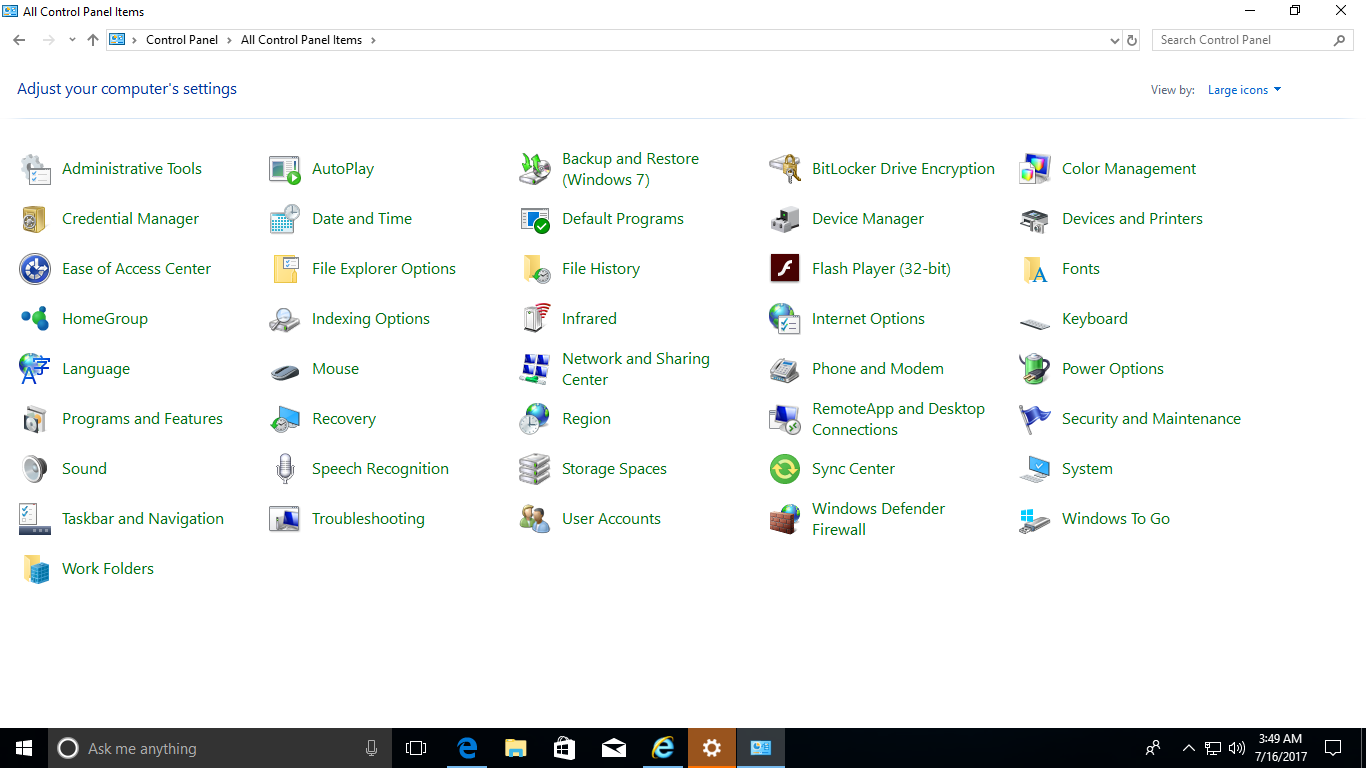
Task: Refresh the Control Panel view
Action: pos(1132,40)
